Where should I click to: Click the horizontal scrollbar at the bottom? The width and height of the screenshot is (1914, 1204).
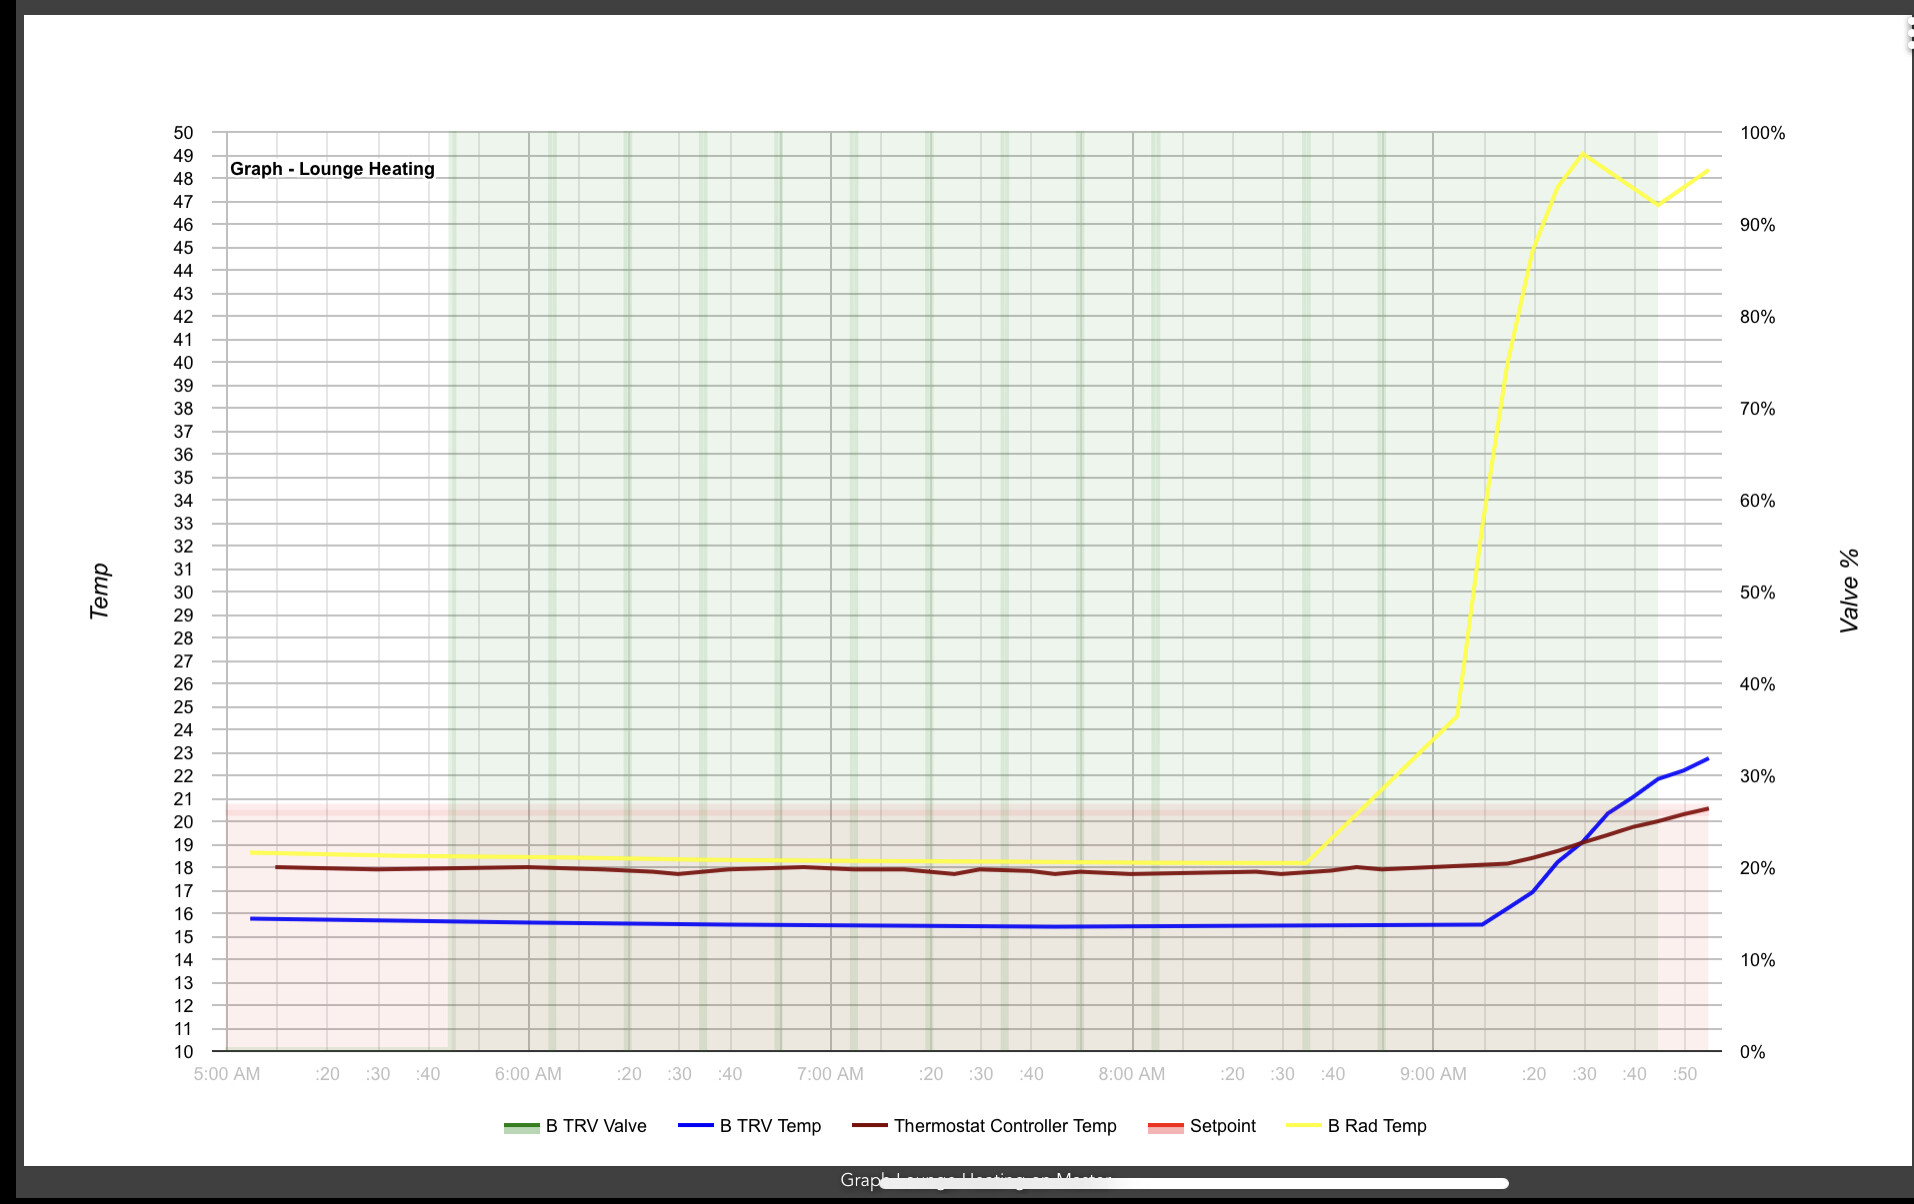(1194, 1183)
